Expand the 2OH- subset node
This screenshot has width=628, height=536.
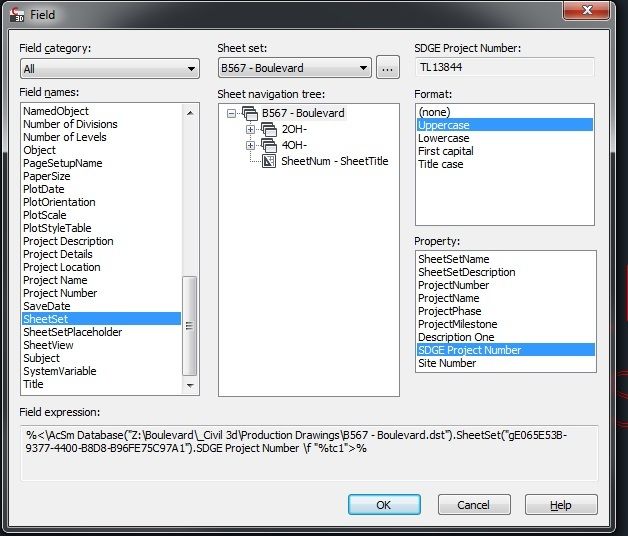(250, 129)
